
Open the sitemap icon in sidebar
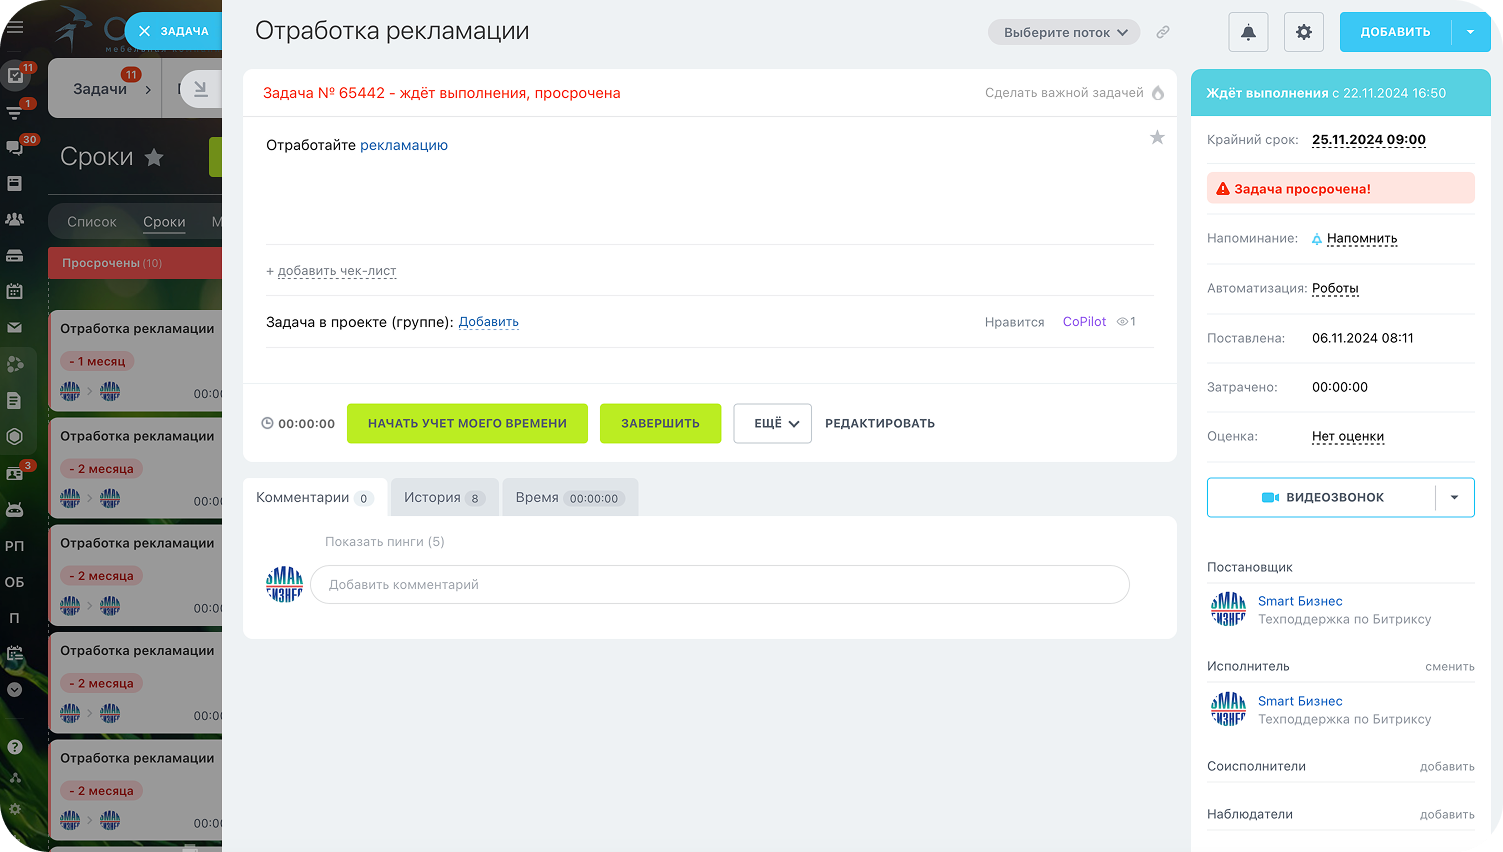click(15, 777)
